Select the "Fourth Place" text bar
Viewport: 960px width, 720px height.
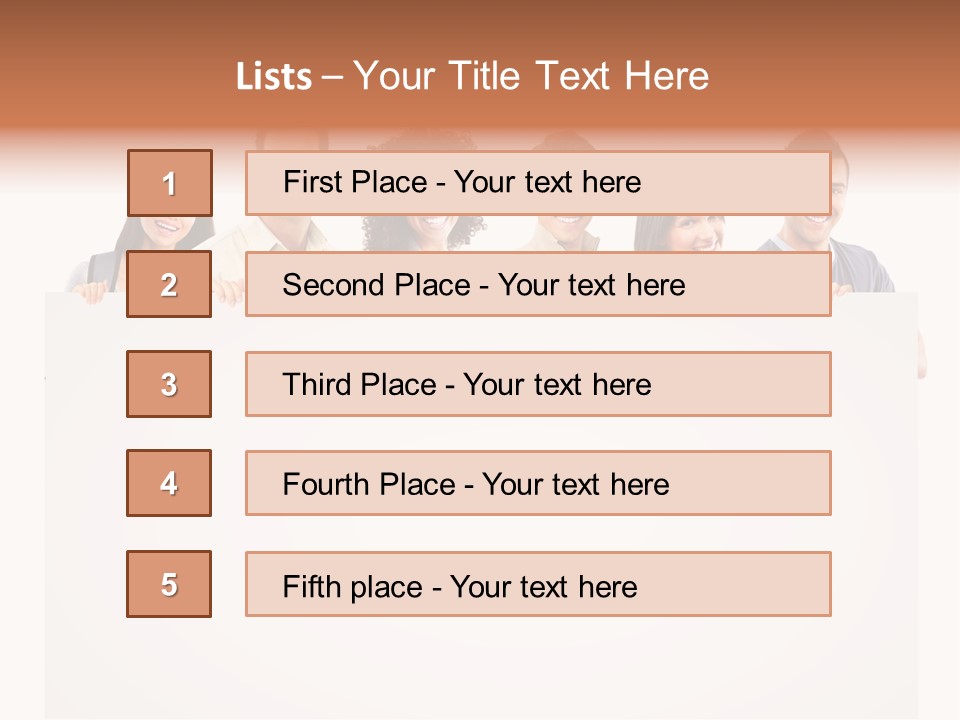(538, 483)
